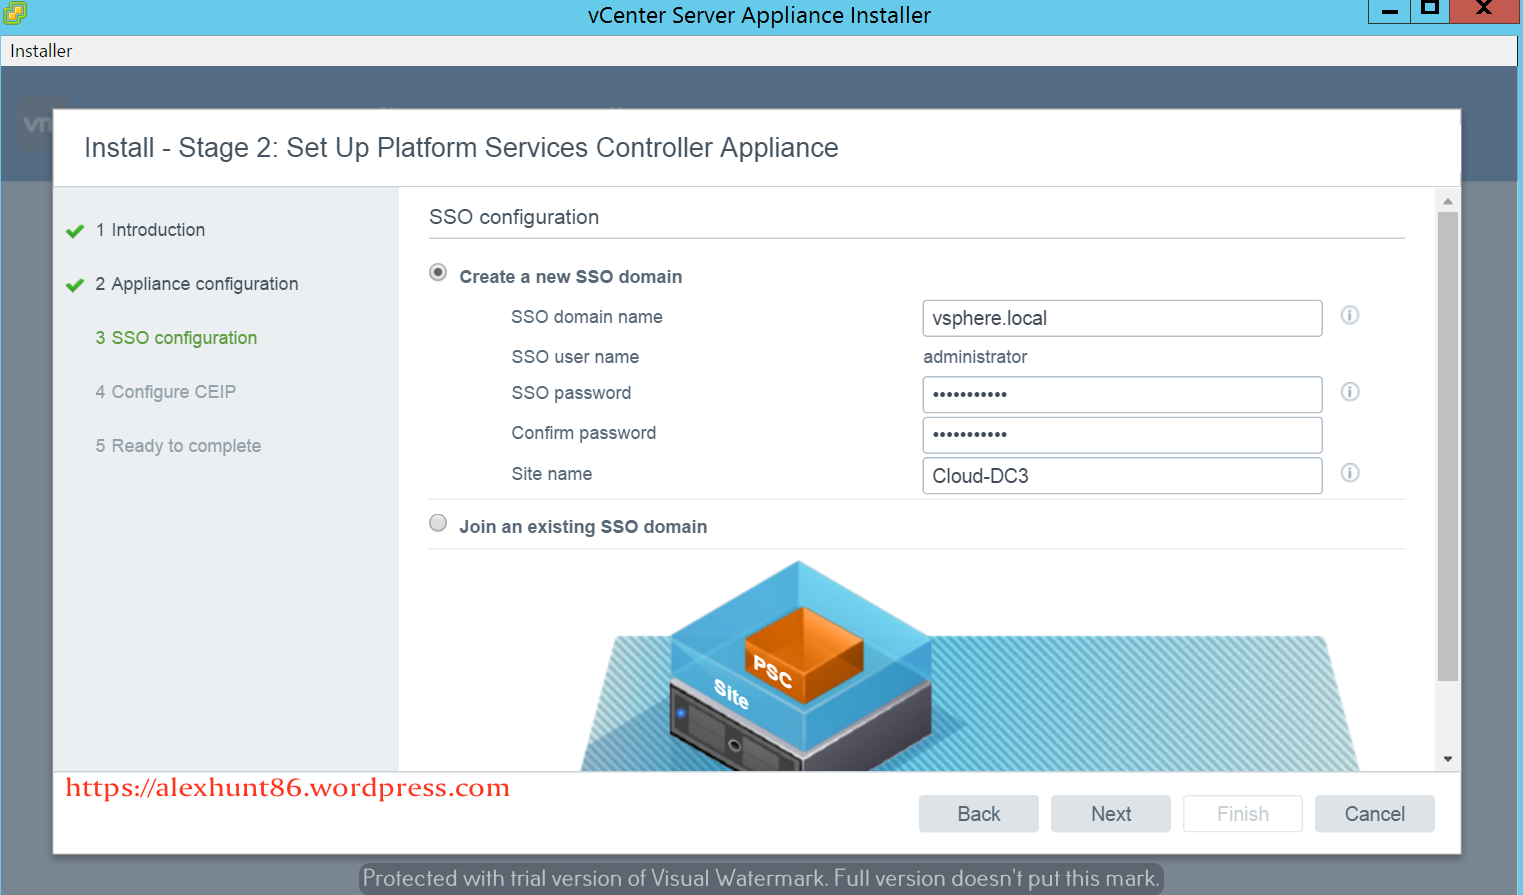Click the info icon beside SSO domain name

(1349, 316)
